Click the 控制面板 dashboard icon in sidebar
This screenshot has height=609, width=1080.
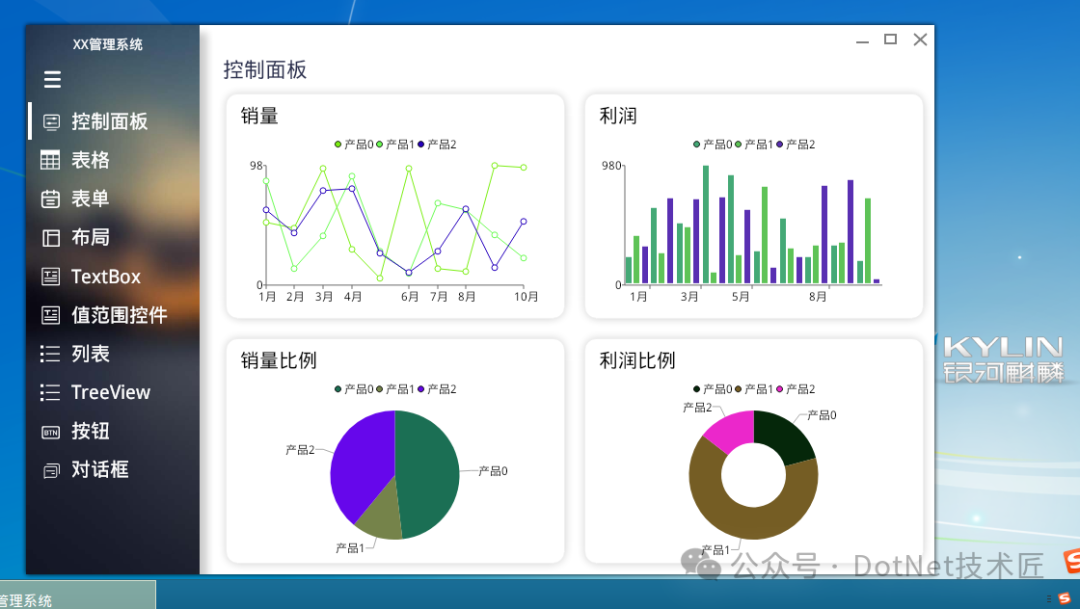click(51, 122)
